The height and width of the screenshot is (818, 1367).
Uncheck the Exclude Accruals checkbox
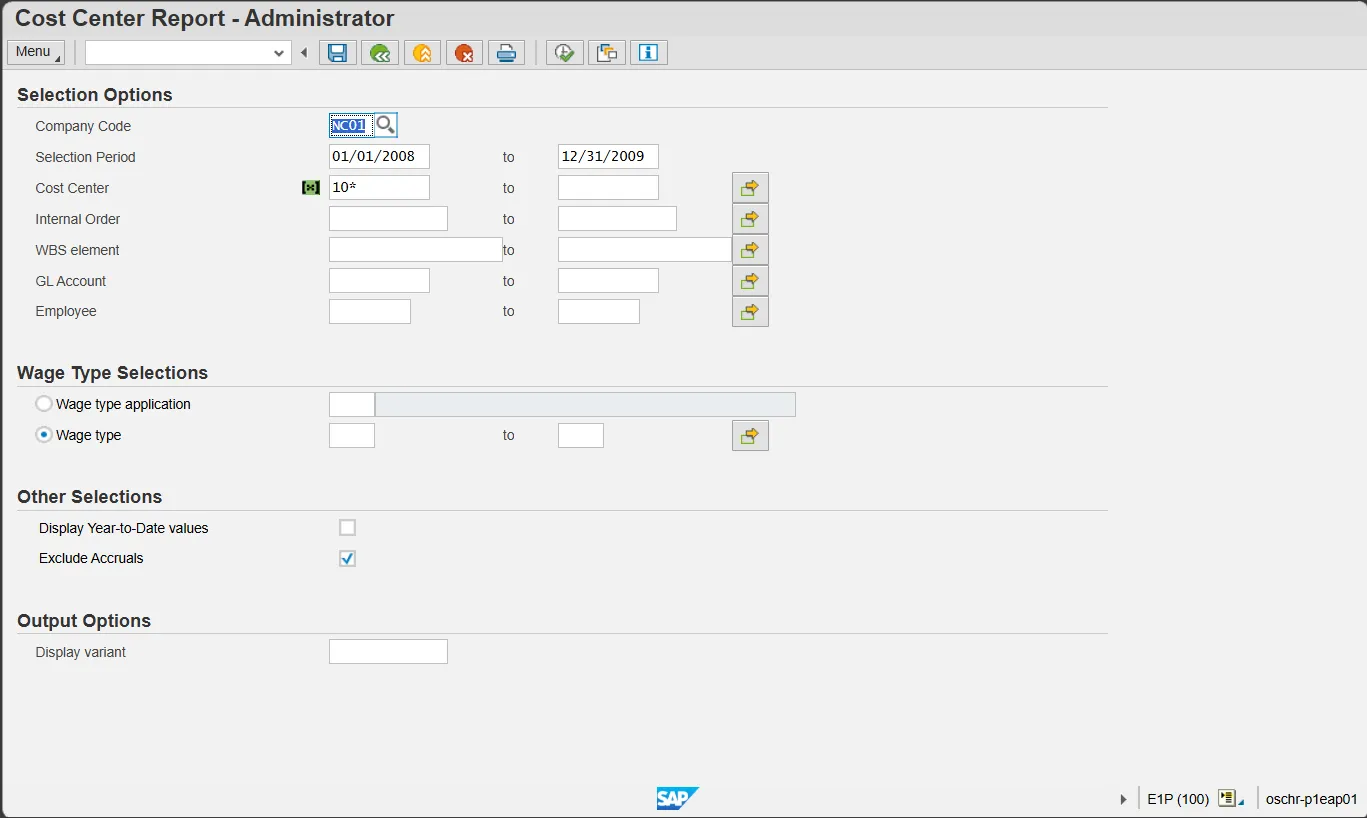pyautogui.click(x=347, y=559)
